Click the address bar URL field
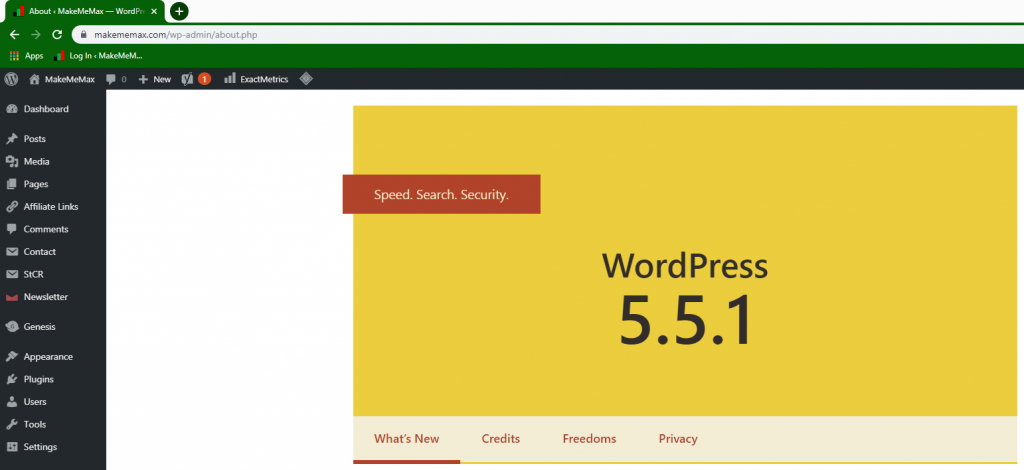1024x470 pixels. [547, 35]
